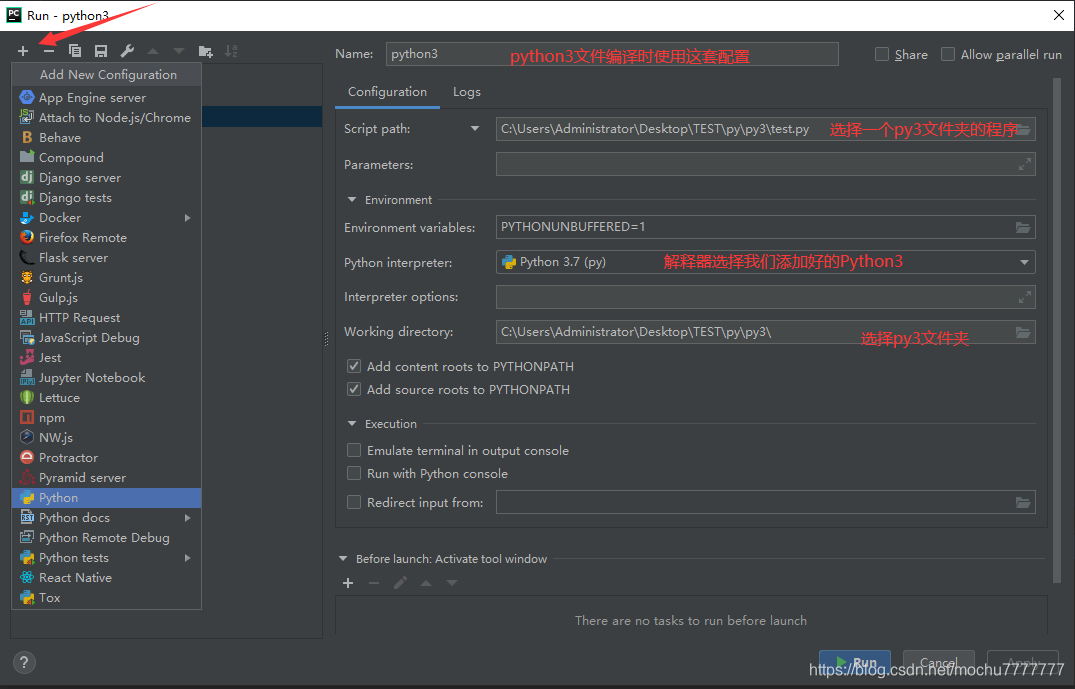
Task: Enable Emulate terminal in output console
Action: click(x=354, y=450)
